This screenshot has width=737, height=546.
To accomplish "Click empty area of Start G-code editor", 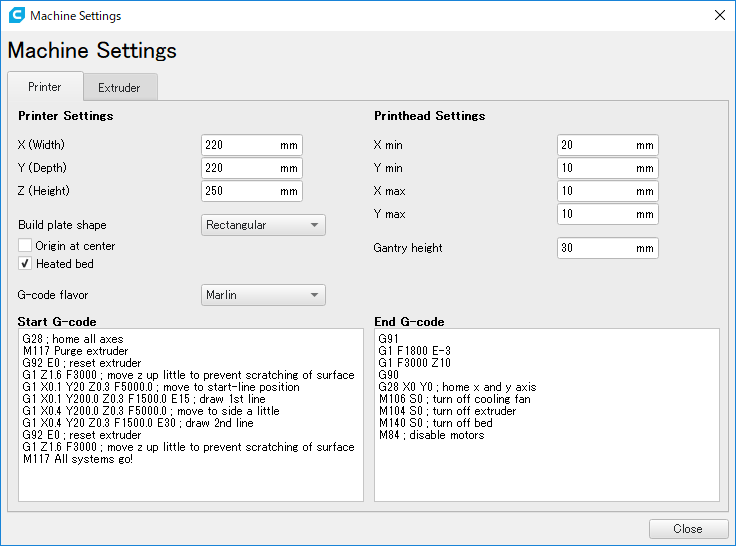I will pos(191,483).
